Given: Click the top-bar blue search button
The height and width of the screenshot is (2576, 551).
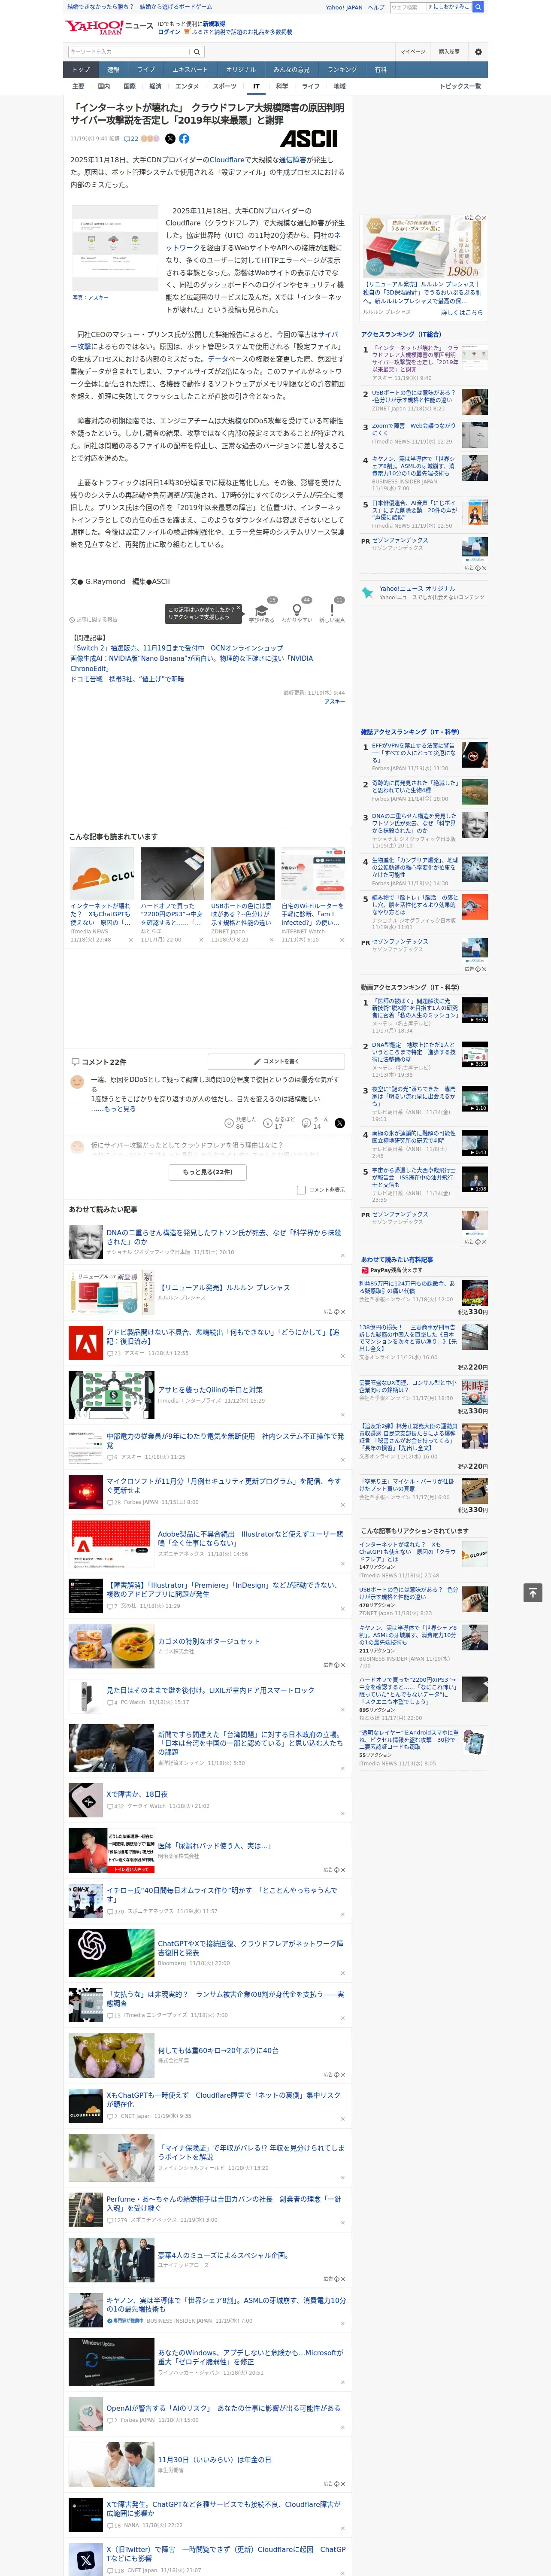Looking at the screenshot, I should tap(478, 7).
